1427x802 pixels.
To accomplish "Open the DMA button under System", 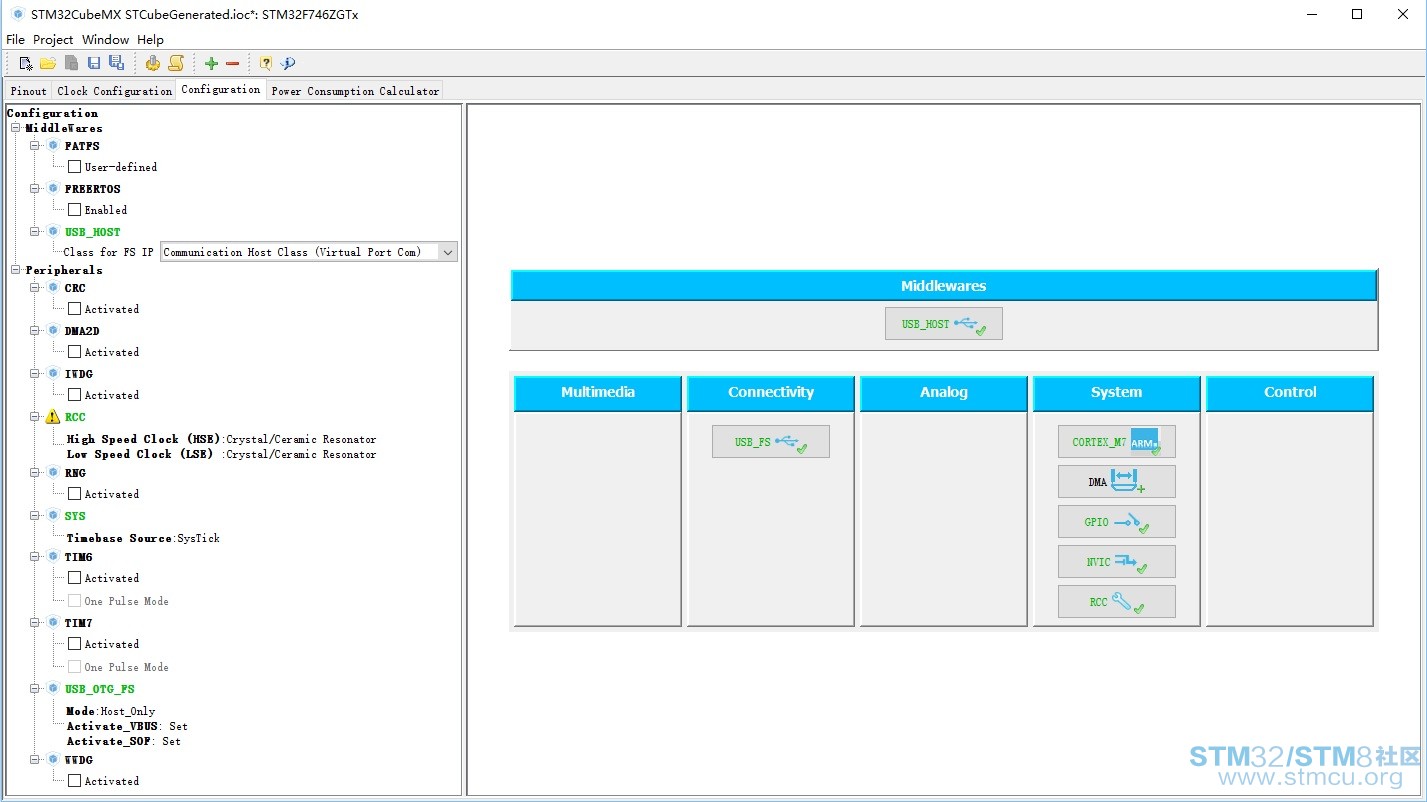I will (x=1116, y=482).
